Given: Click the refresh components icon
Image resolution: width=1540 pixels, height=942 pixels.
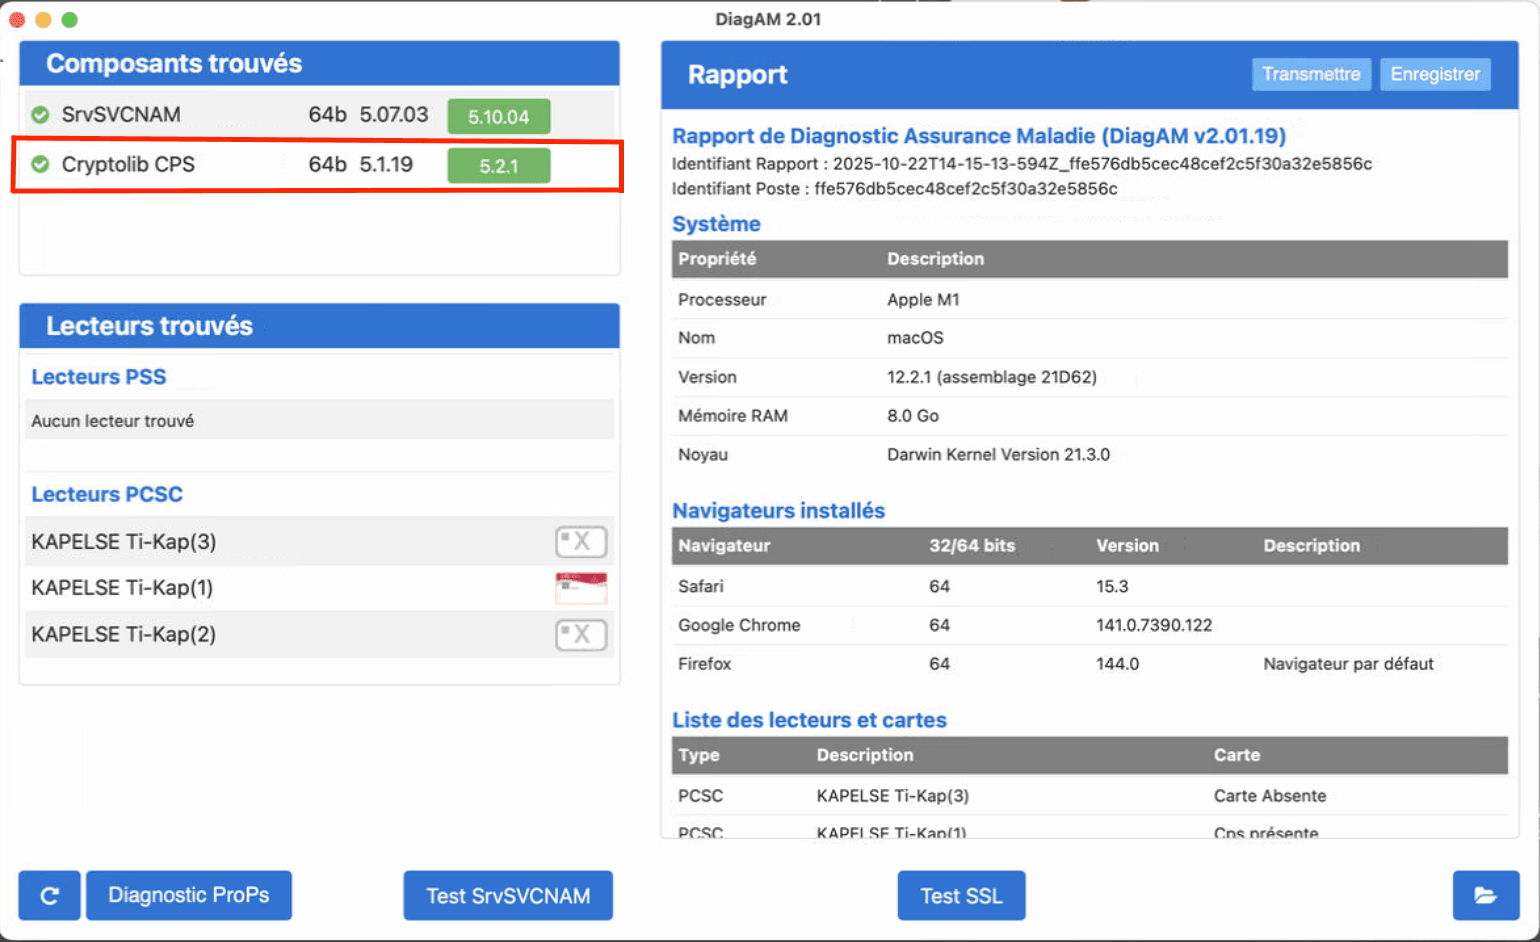Looking at the screenshot, I should (x=48, y=895).
